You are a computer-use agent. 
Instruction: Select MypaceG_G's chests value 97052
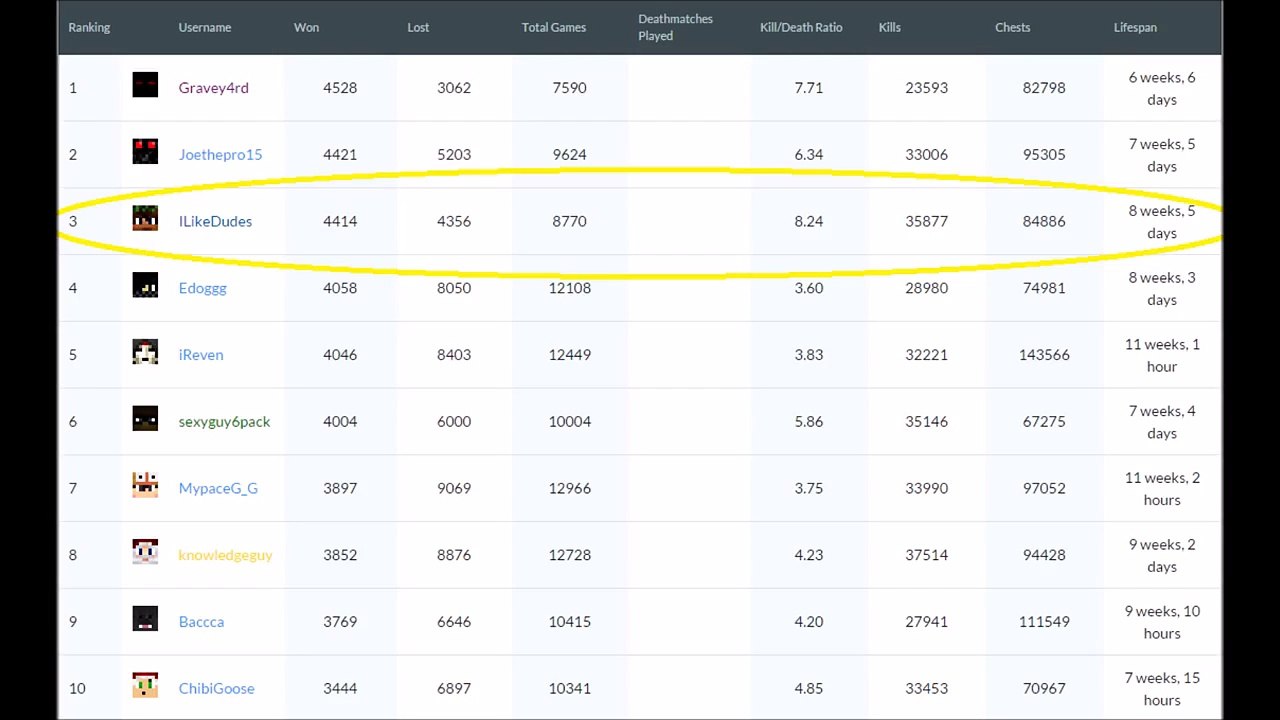click(x=1044, y=488)
